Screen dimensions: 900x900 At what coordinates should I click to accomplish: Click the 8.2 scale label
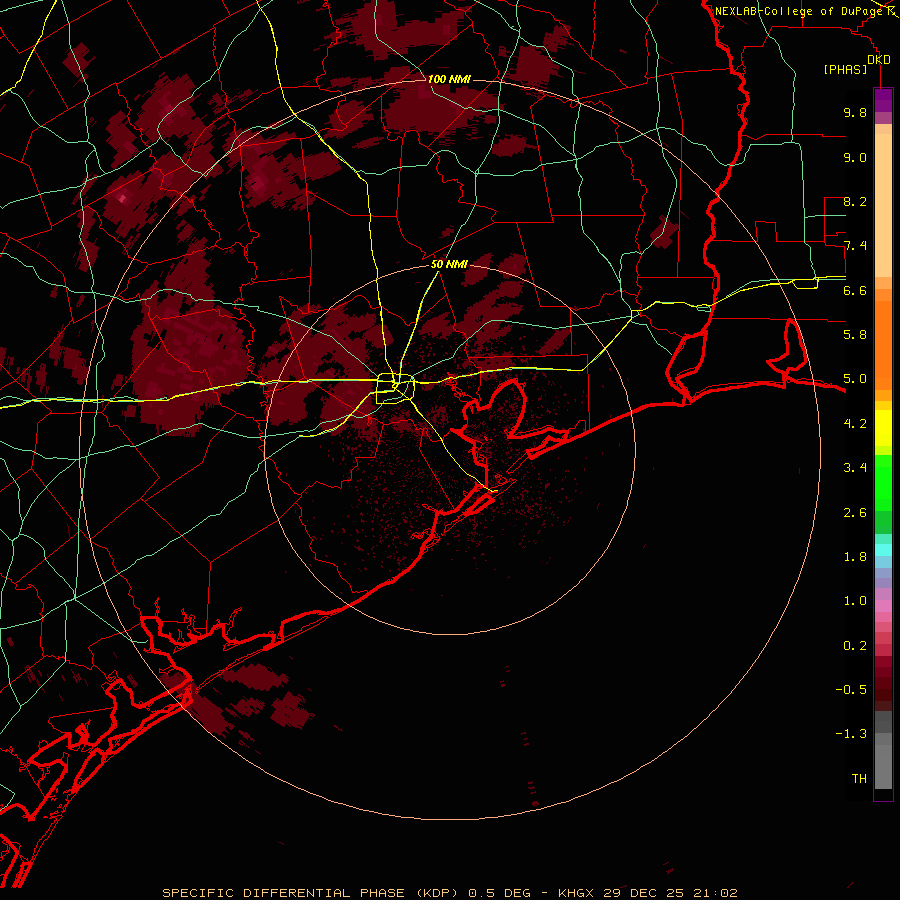click(855, 201)
